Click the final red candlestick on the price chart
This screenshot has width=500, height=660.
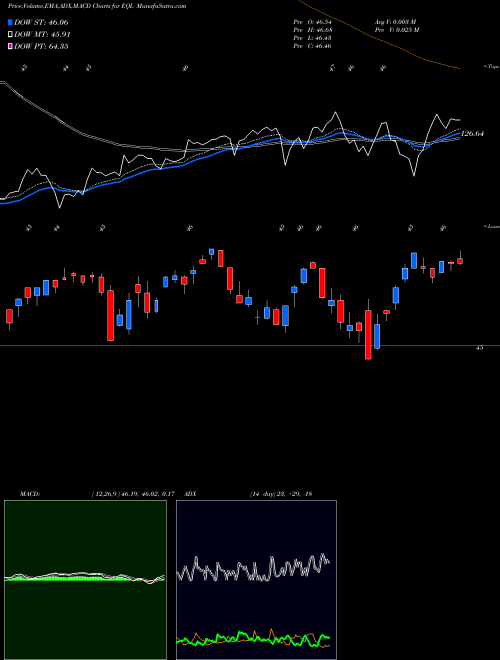click(x=460, y=261)
